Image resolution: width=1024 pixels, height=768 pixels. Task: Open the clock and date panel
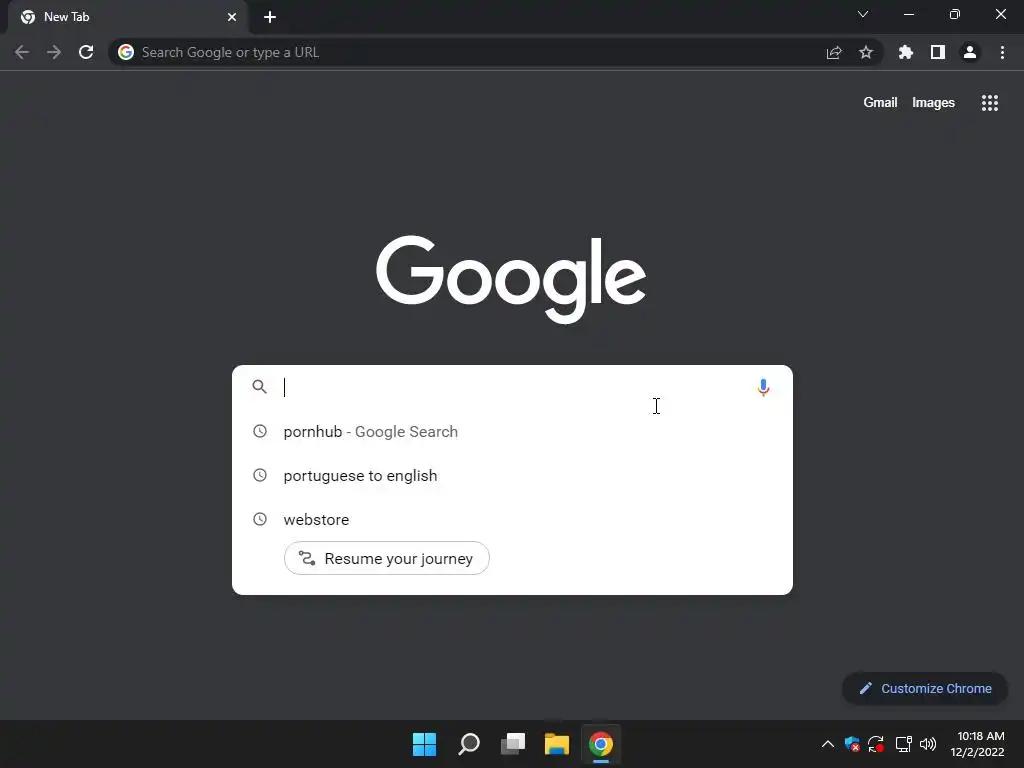coord(977,744)
